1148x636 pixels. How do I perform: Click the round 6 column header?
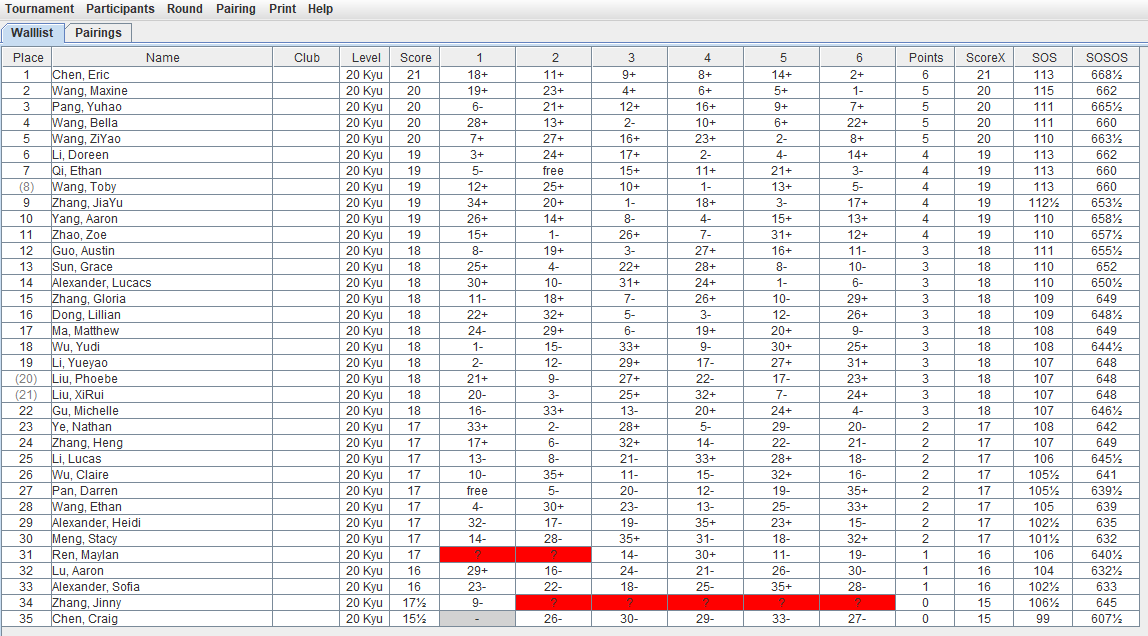pos(859,58)
